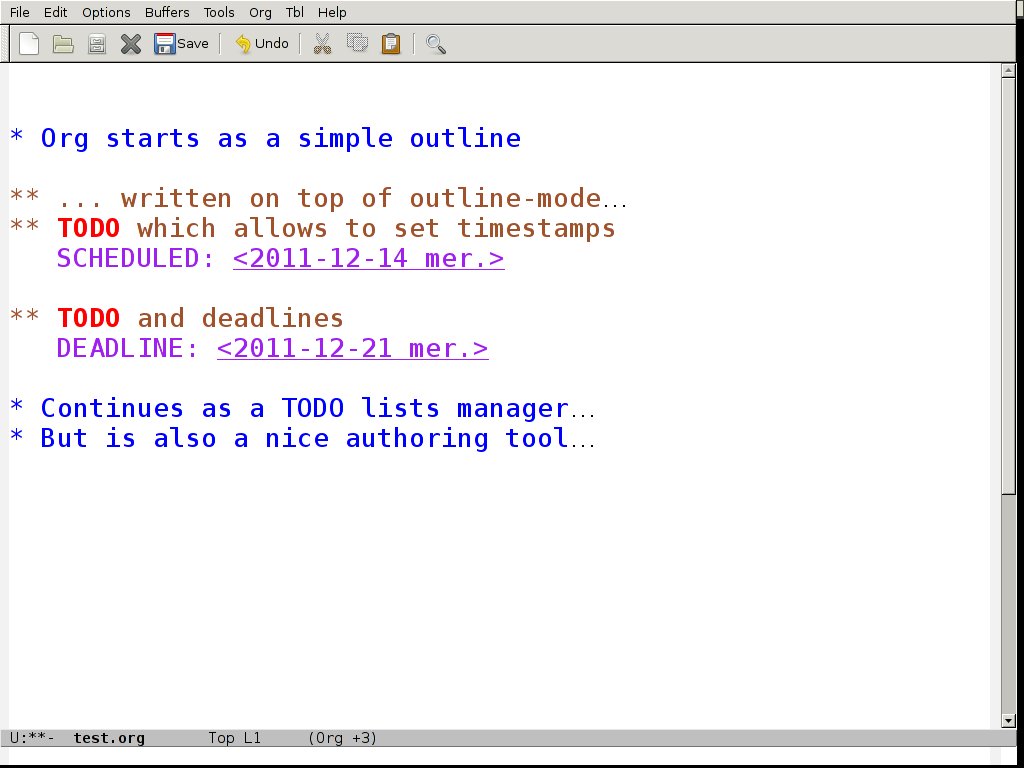Image resolution: width=1024 pixels, height=768 pixels.
Task: Click the New file toolbar icon
Action: click(x=29, y=44)
